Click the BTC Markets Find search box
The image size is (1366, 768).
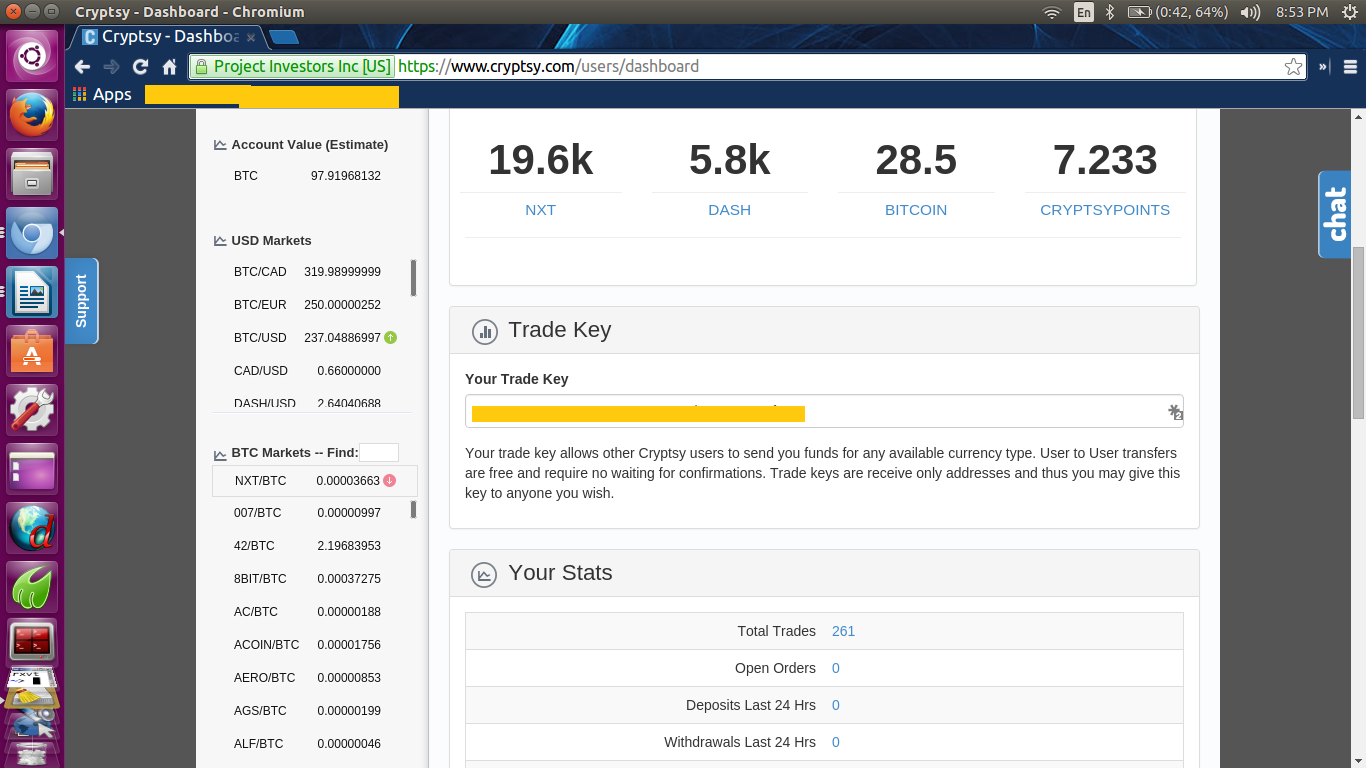pyautogui.click(x=379, y=453)
